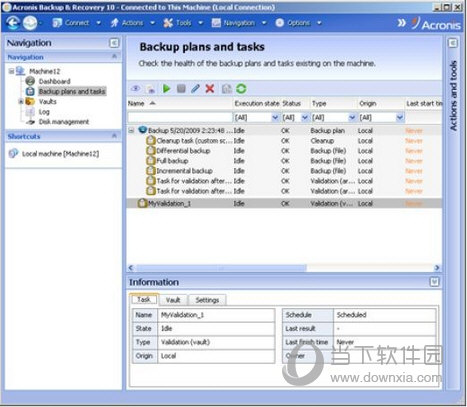Select the Cleanup task row icon
The width and height of the screenshot is (467, 407).
[151, 141]
